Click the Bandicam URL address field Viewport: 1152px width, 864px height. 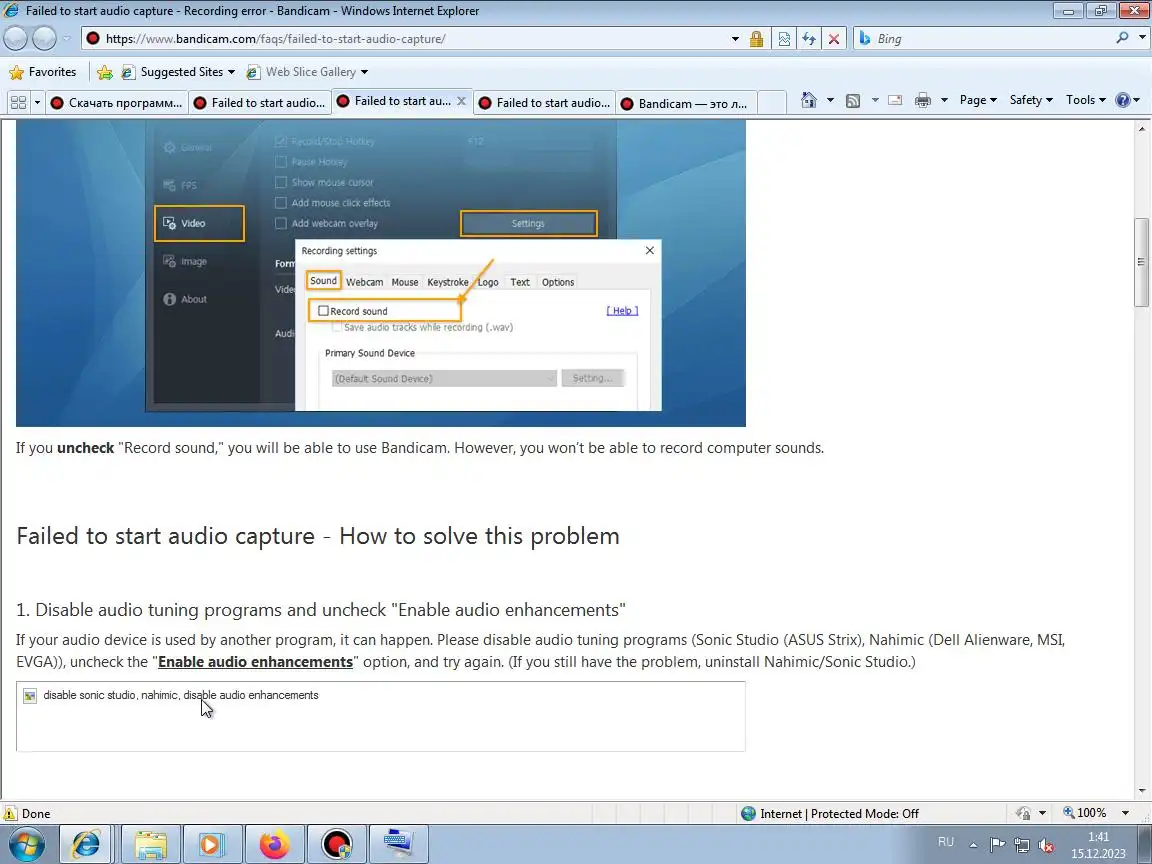pyautogui.click(x=411, y=39)
